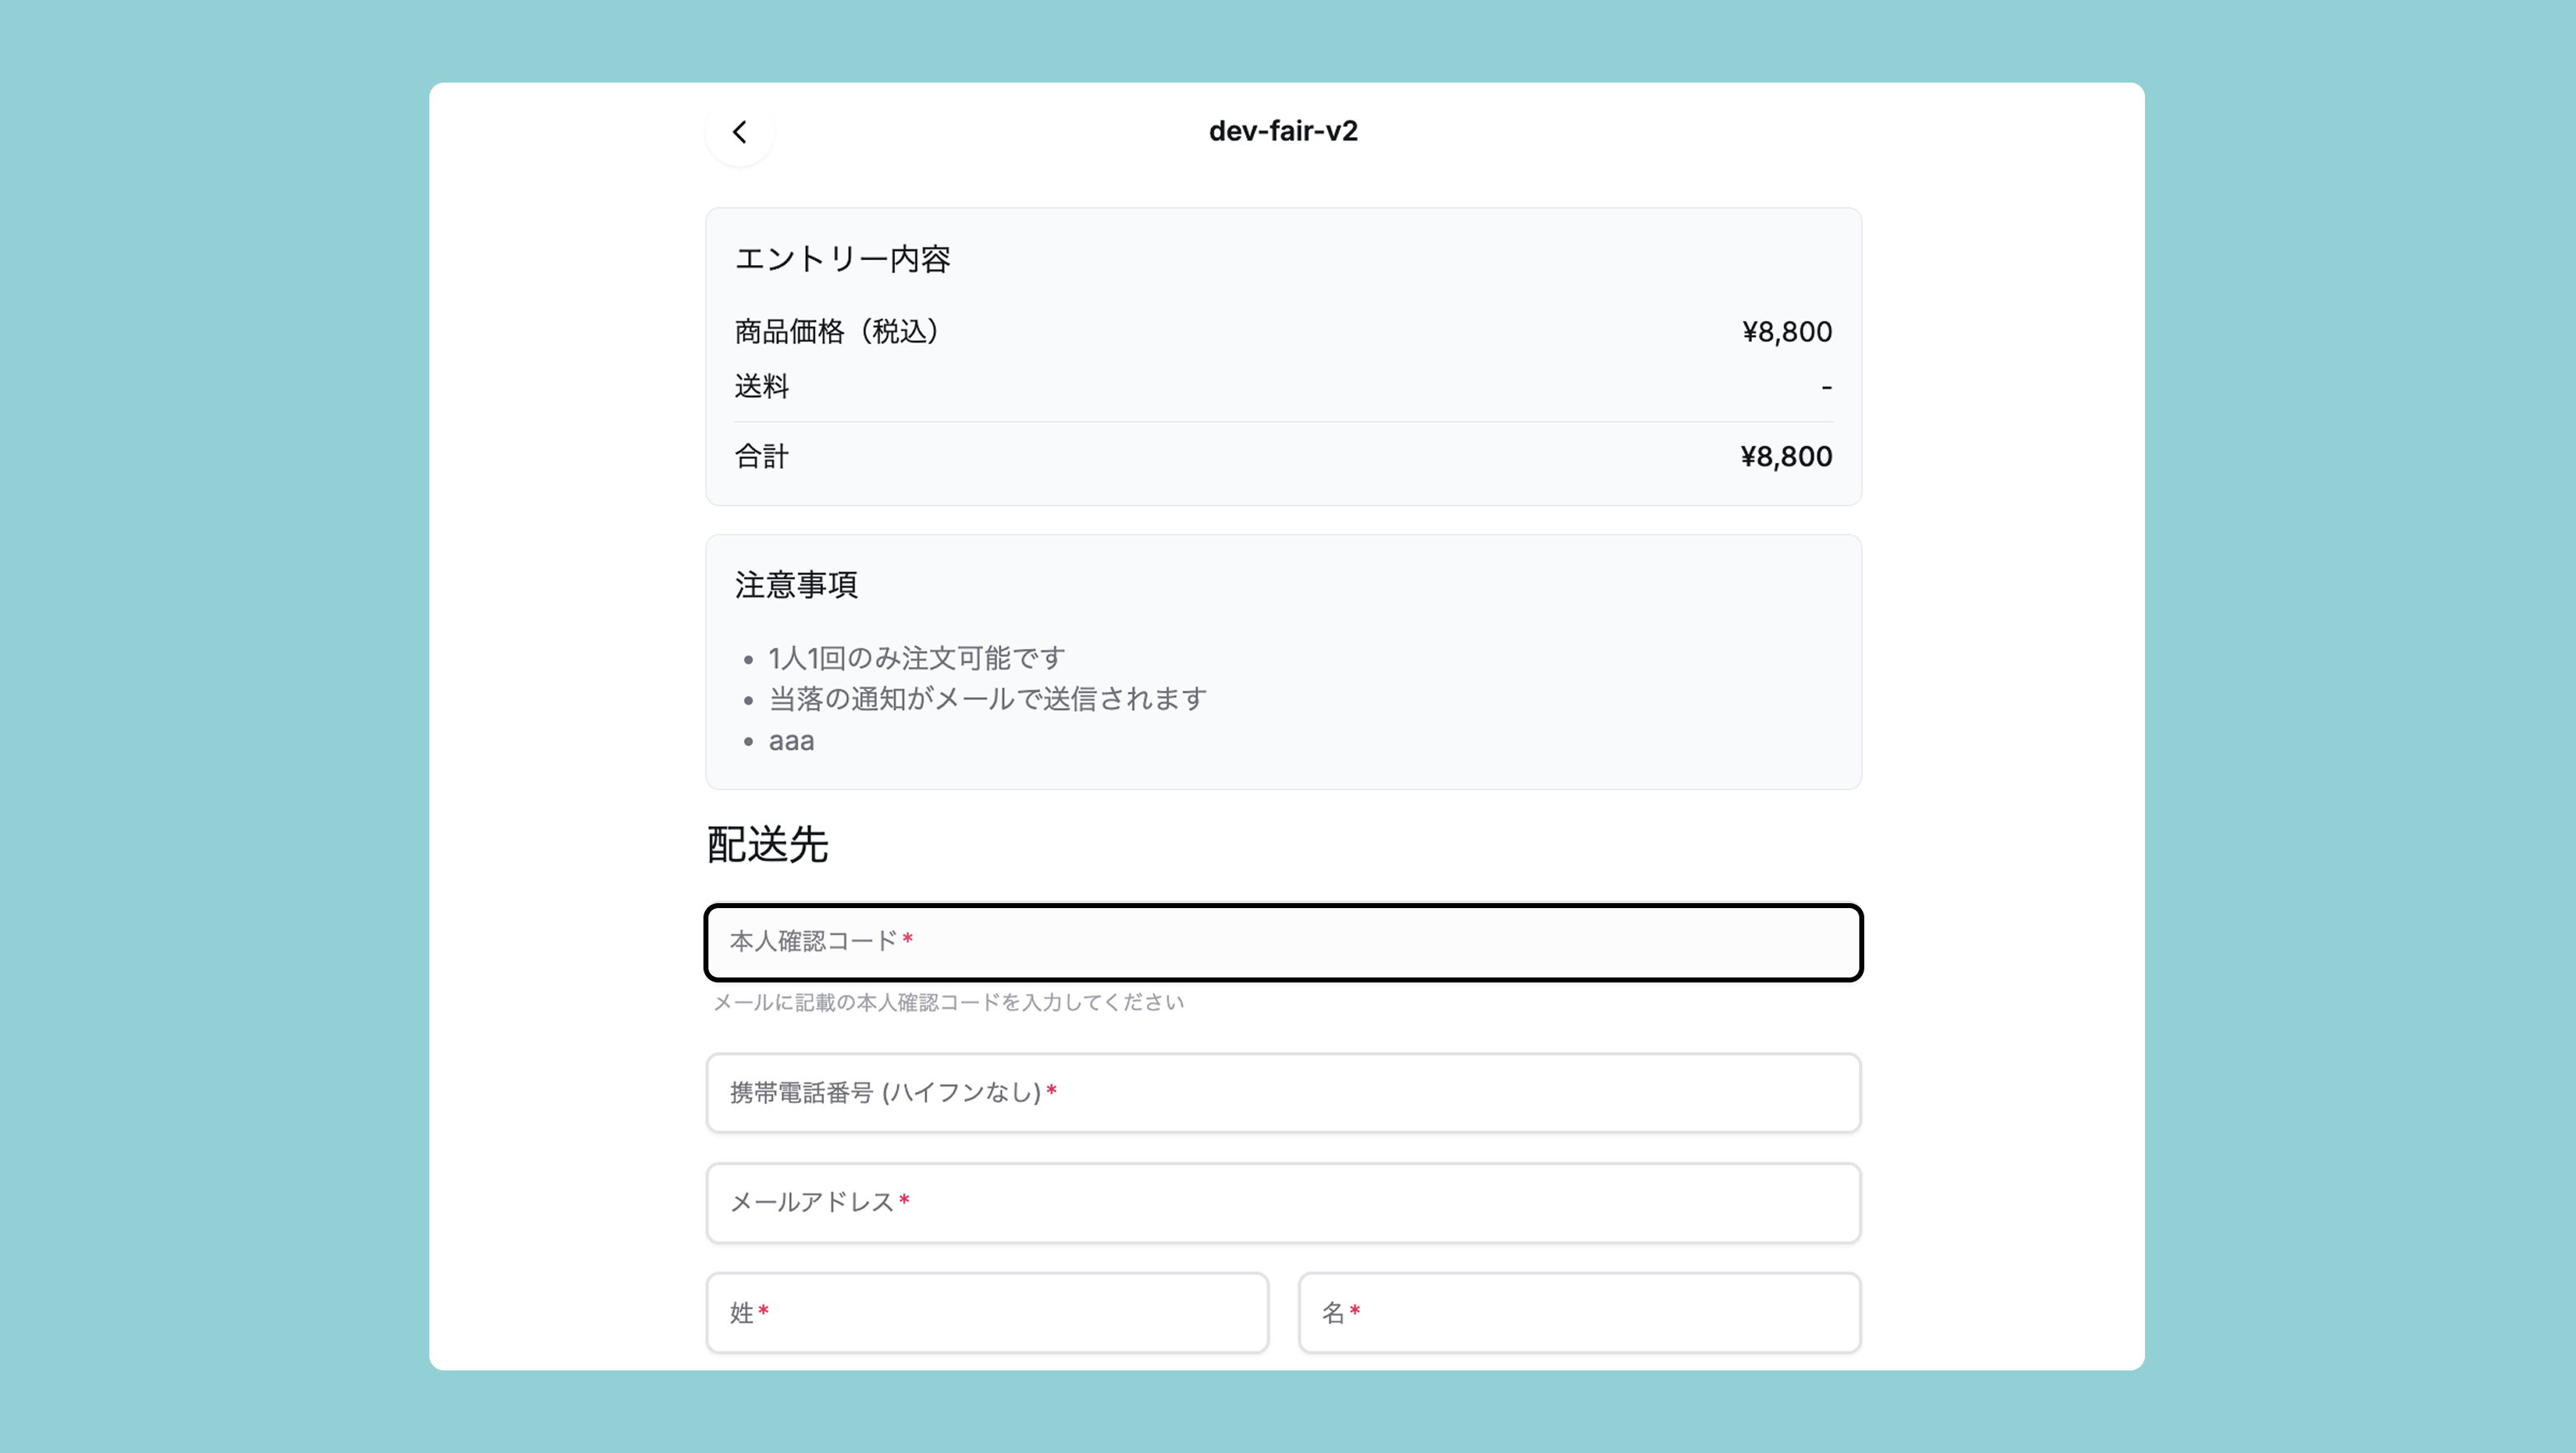Click the shipping fee dash value
Screen dimensions: 2576x1453
(x=1826, y=387)
